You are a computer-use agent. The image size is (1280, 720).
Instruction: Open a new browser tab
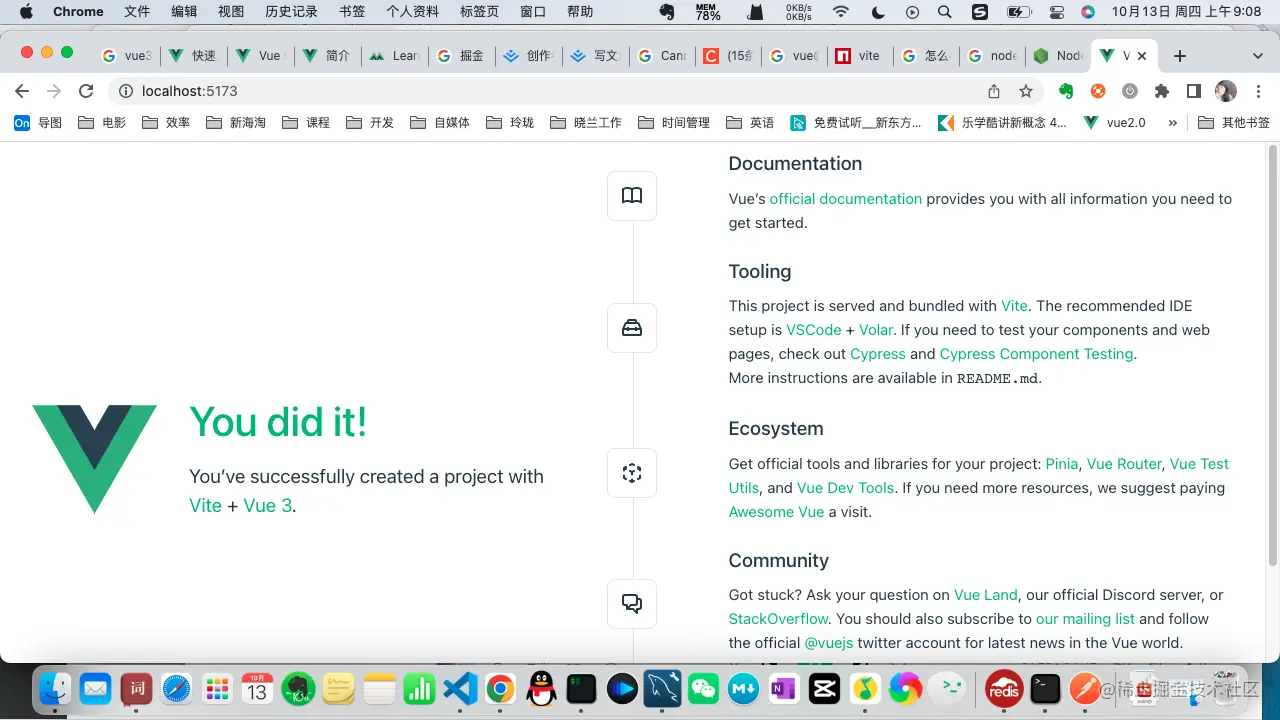[1180, 56]
